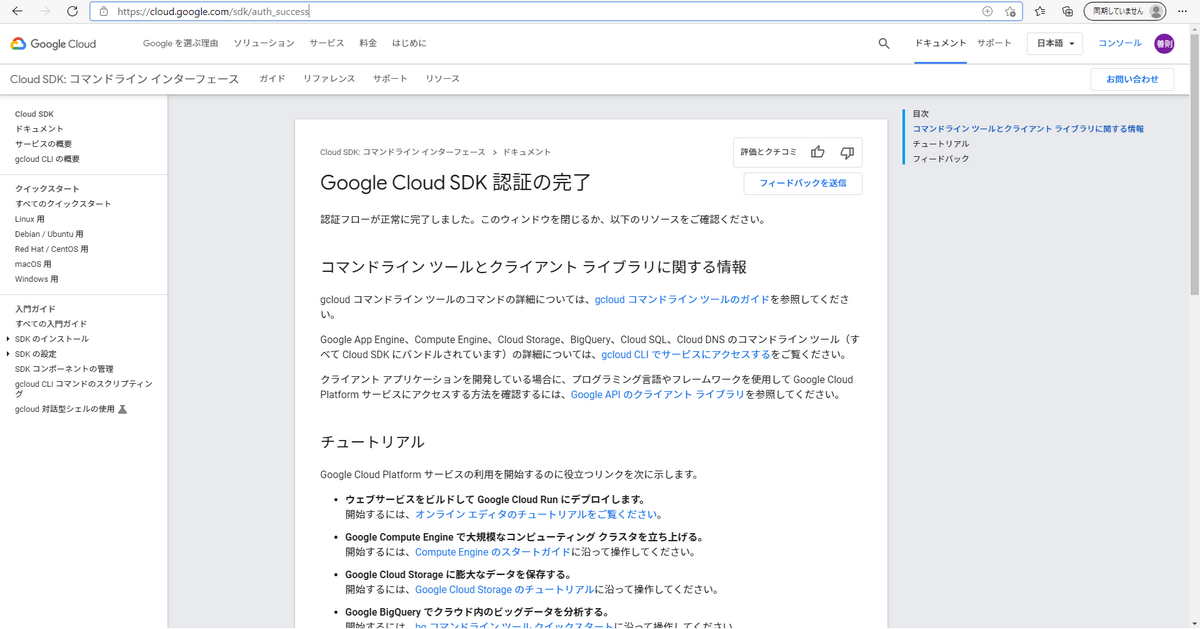Rate the page with thumbs up
This screenshot has height=629, width=1200.
point(818,152)
